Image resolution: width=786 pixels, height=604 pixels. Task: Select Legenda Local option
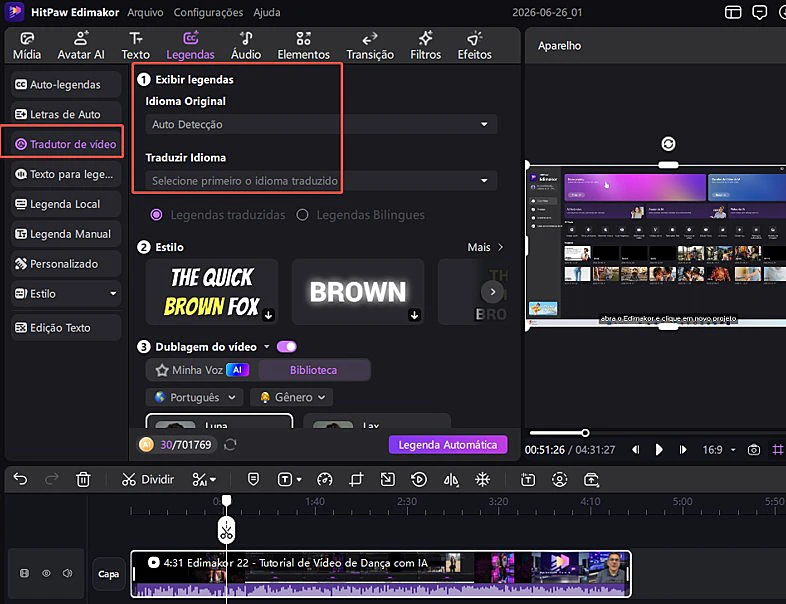pyautogui.click(x=66, y=204)
